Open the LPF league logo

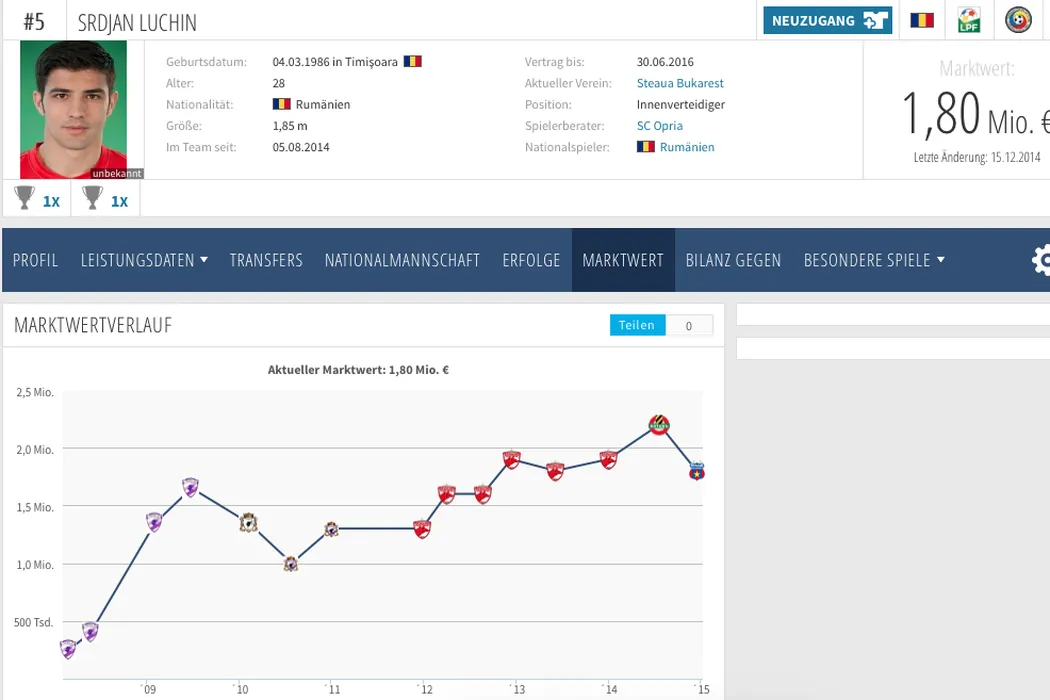[969, 20]
